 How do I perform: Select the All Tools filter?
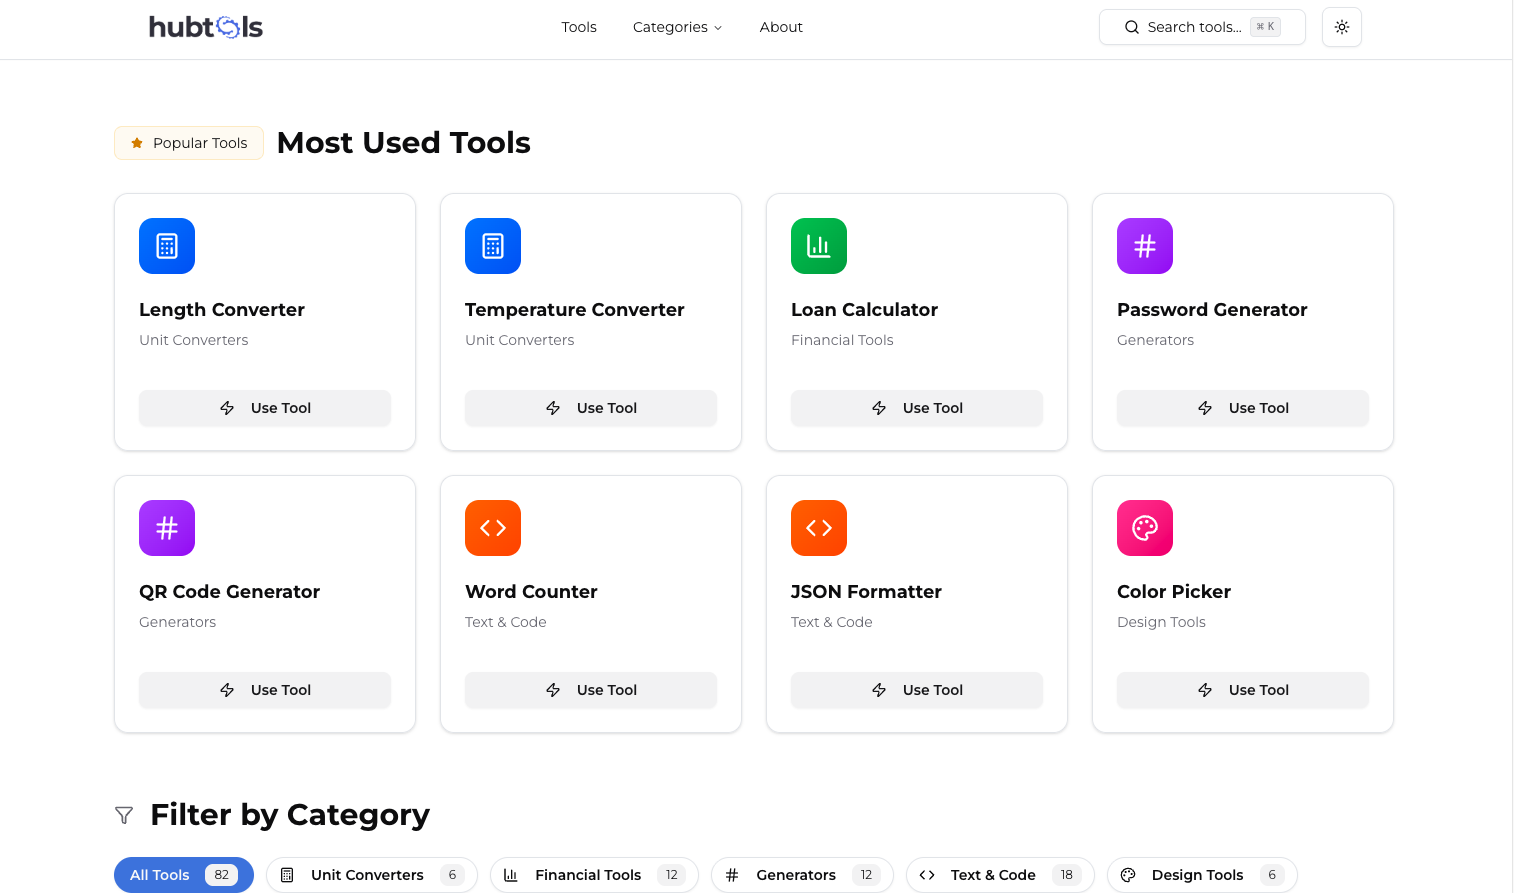coord(183,874)
